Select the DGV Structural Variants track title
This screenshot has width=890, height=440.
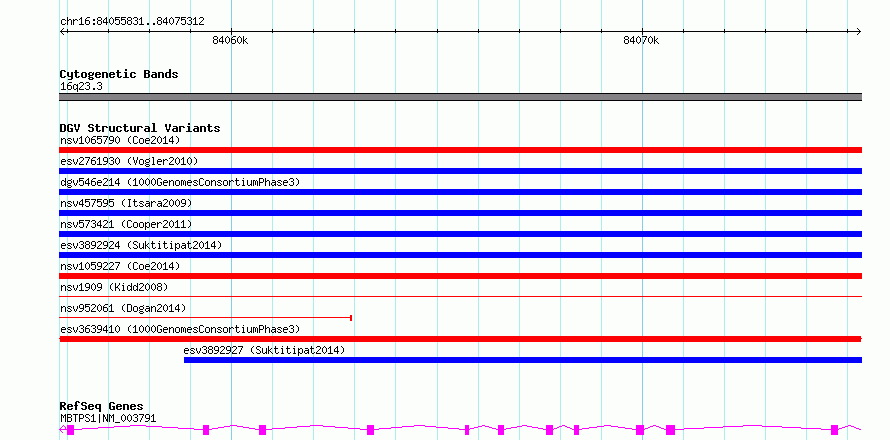click(x=140, y=128)
